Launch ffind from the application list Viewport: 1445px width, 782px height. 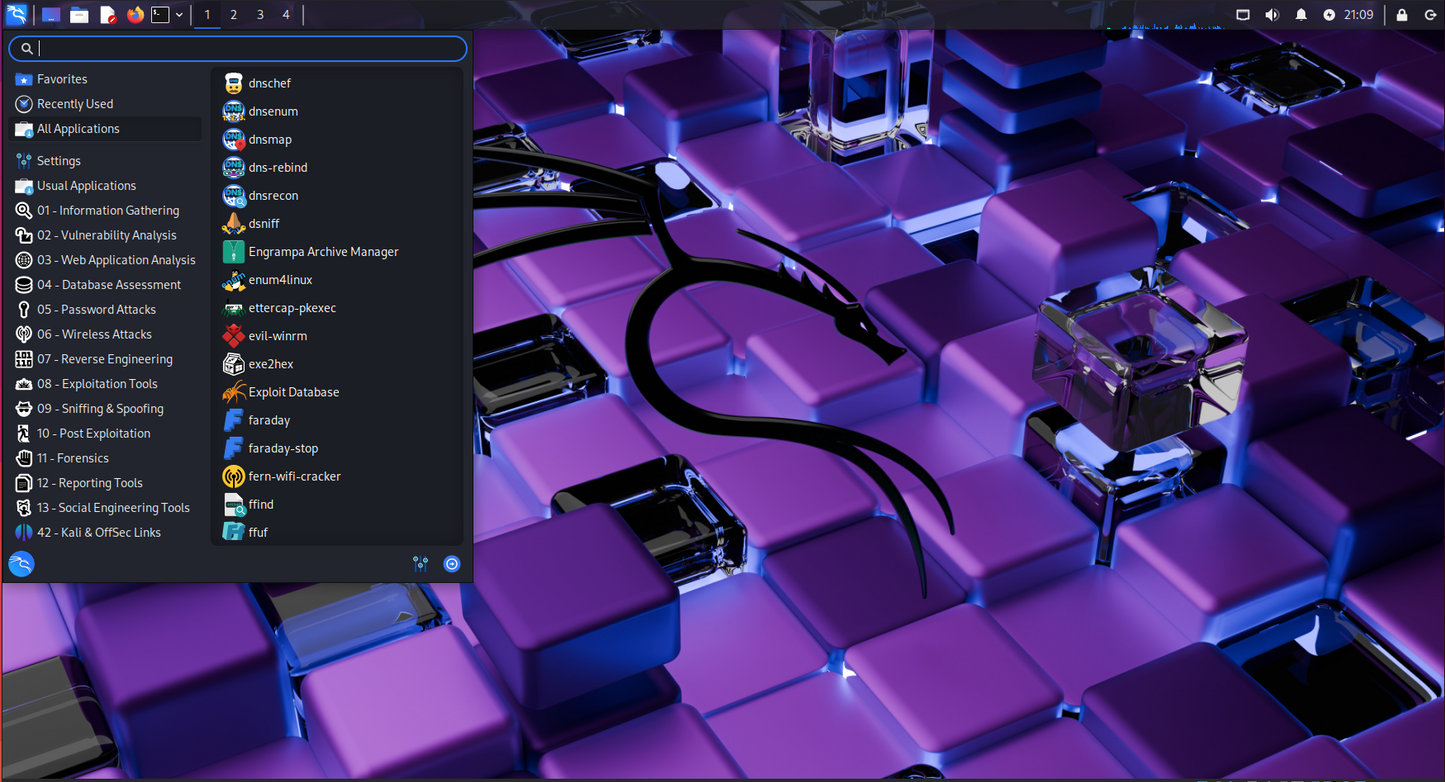[337, 504]
